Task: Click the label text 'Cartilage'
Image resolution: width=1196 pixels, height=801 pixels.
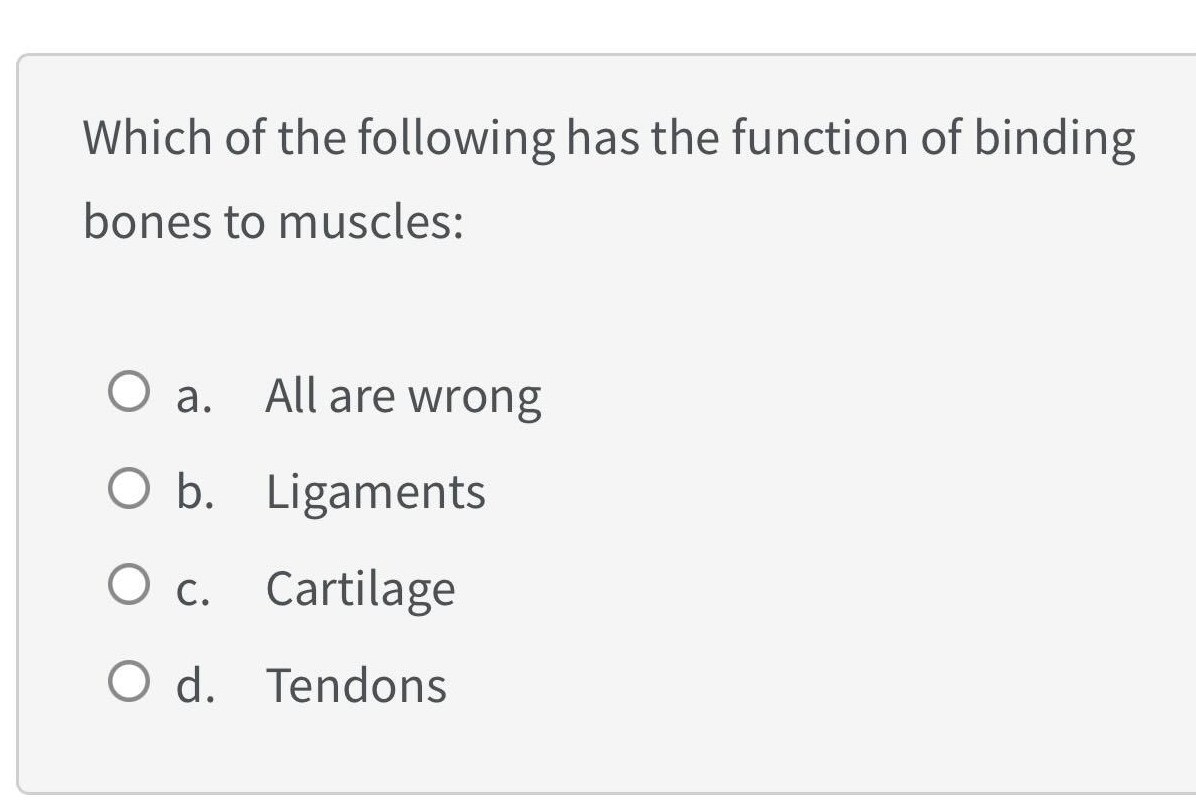Action: pos(359,588)
